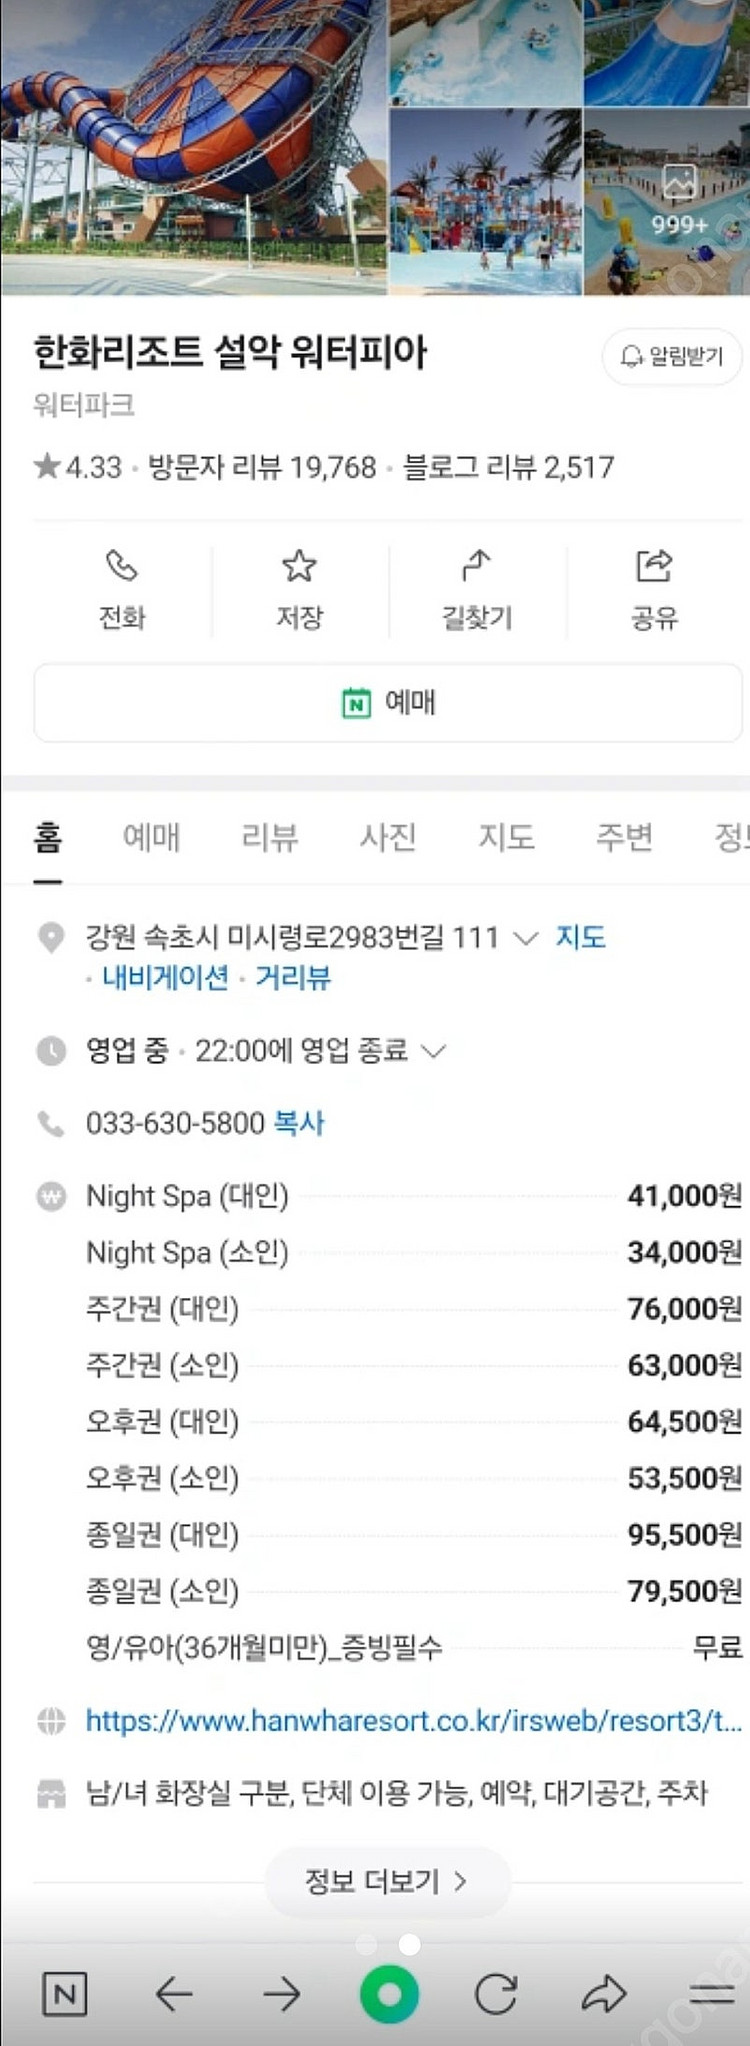
Task: Open the 999+ photos thumbnail
Action: (666, 203)
